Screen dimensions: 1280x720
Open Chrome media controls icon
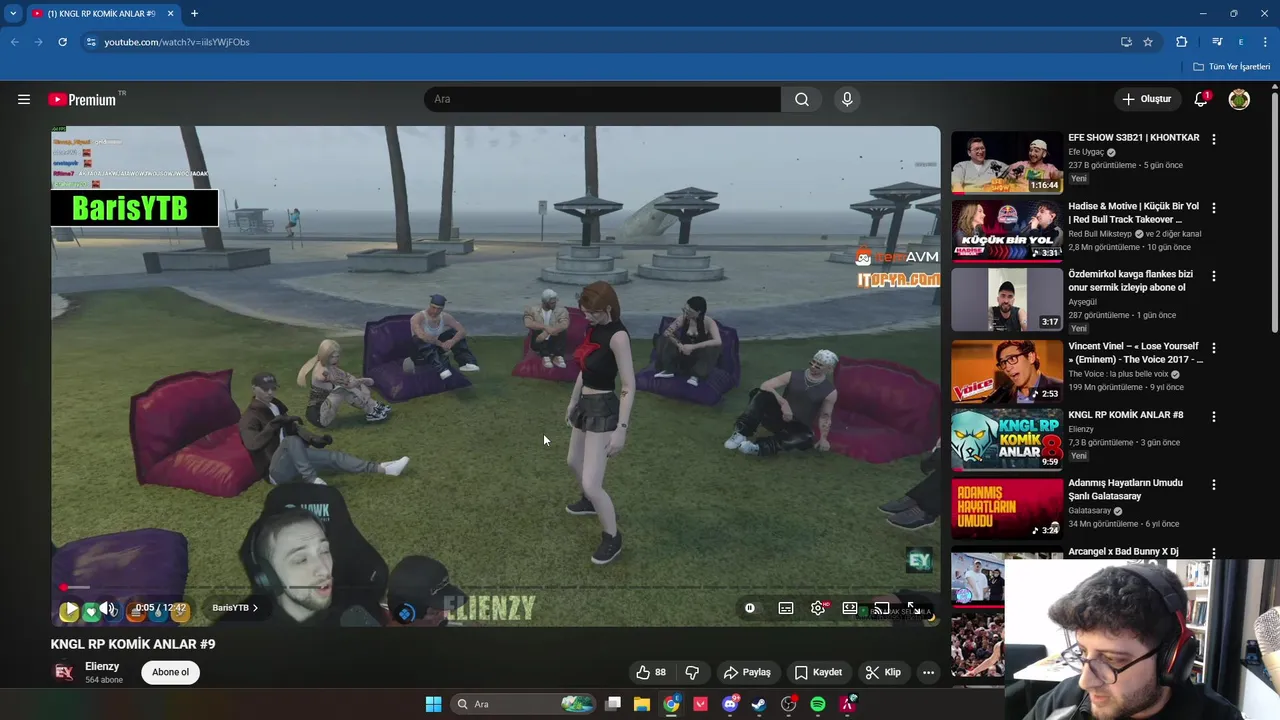click(1217, 42)
